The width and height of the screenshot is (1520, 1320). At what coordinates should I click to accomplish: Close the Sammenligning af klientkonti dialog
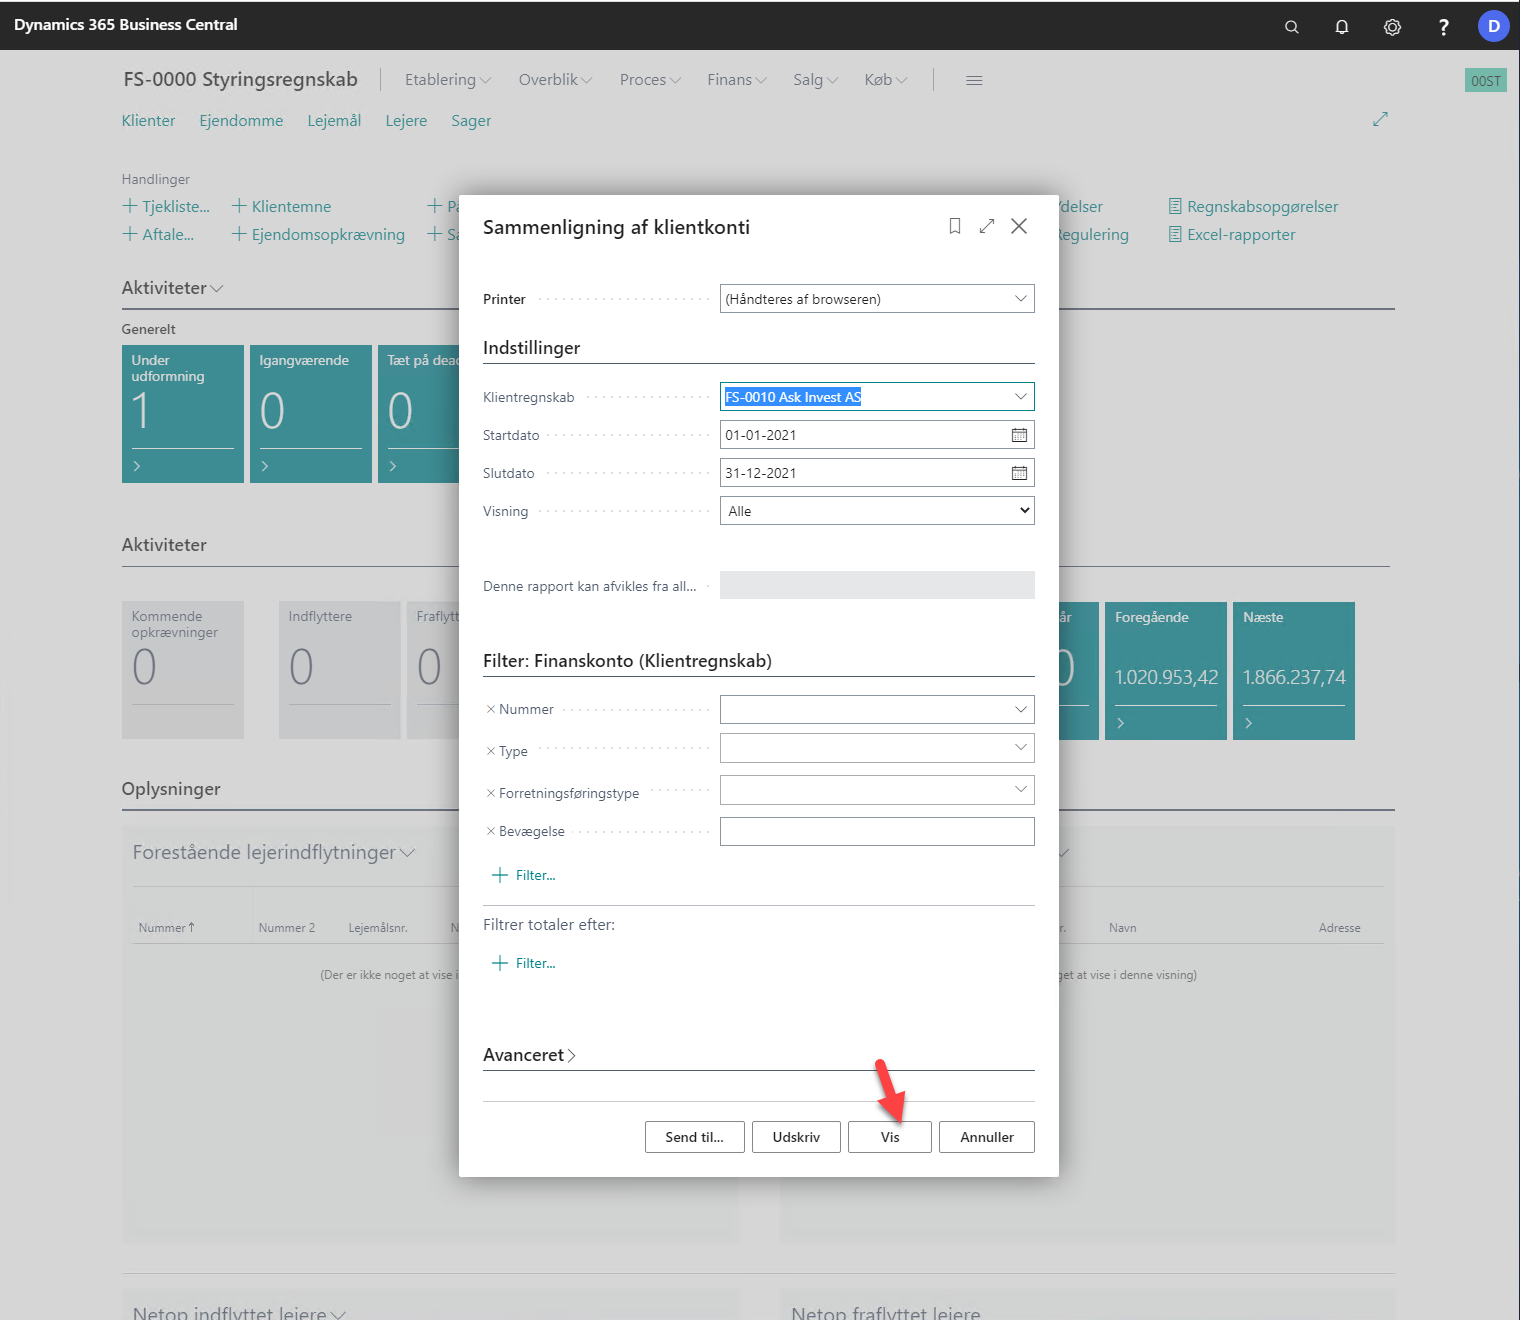tap(1019, 226)
